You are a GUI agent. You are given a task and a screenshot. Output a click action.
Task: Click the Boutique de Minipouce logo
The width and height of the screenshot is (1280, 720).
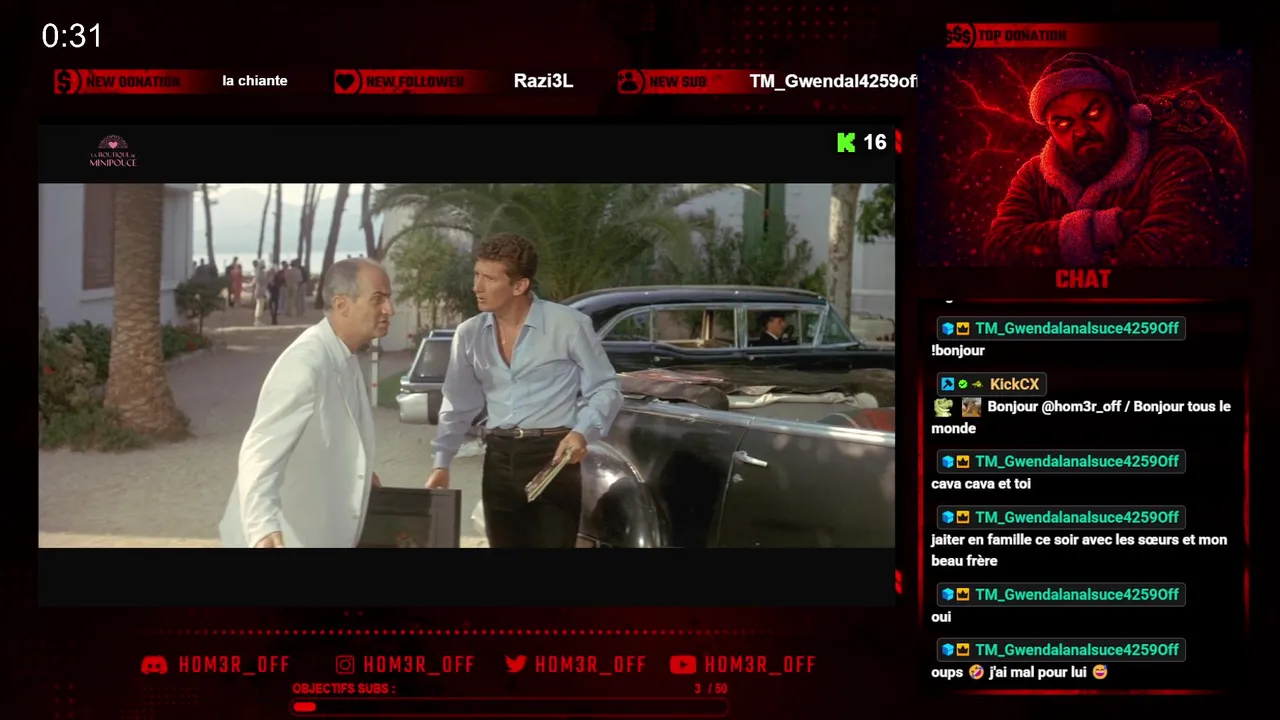click(113, 151)
